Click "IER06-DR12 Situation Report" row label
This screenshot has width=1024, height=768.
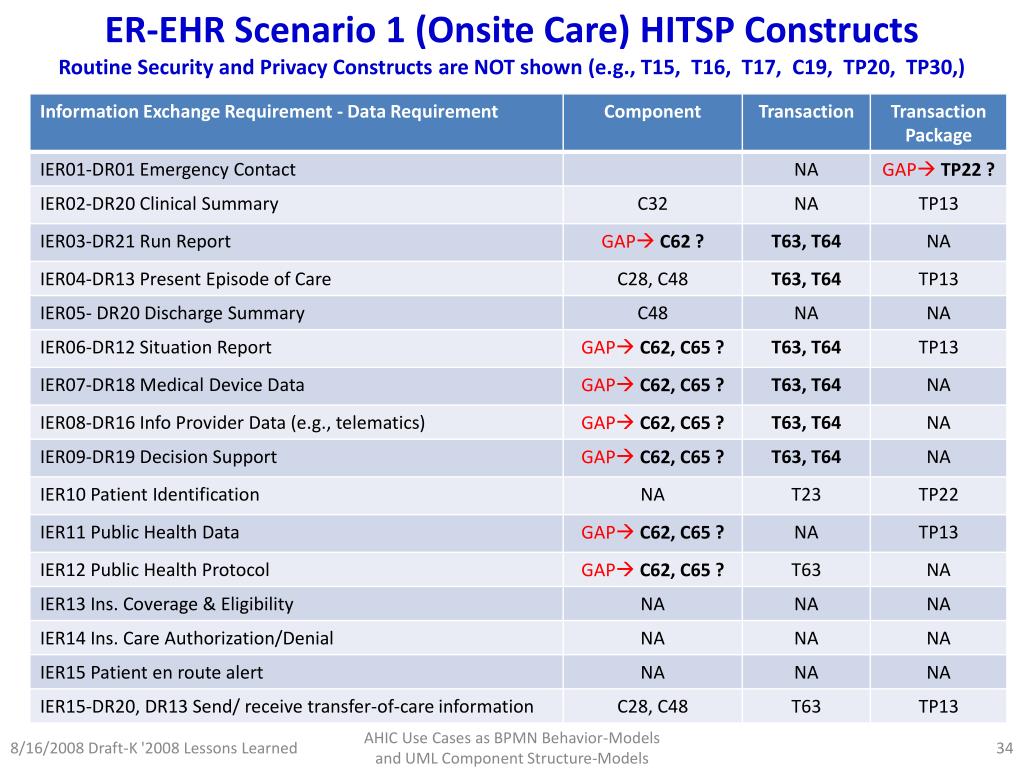click(x=155, y=347)
